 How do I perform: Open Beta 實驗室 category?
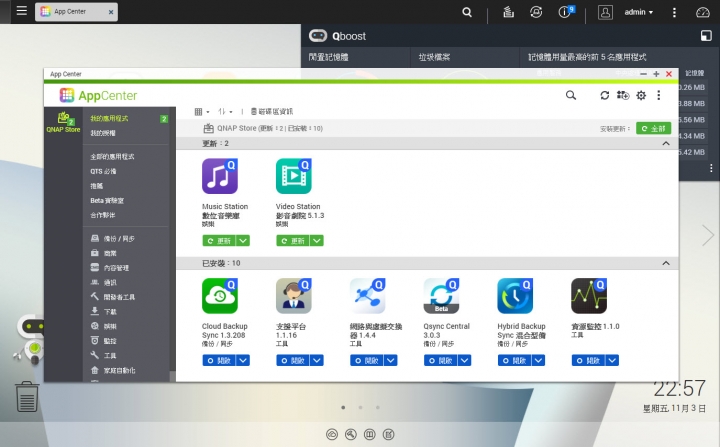click(x=107, y=201)
